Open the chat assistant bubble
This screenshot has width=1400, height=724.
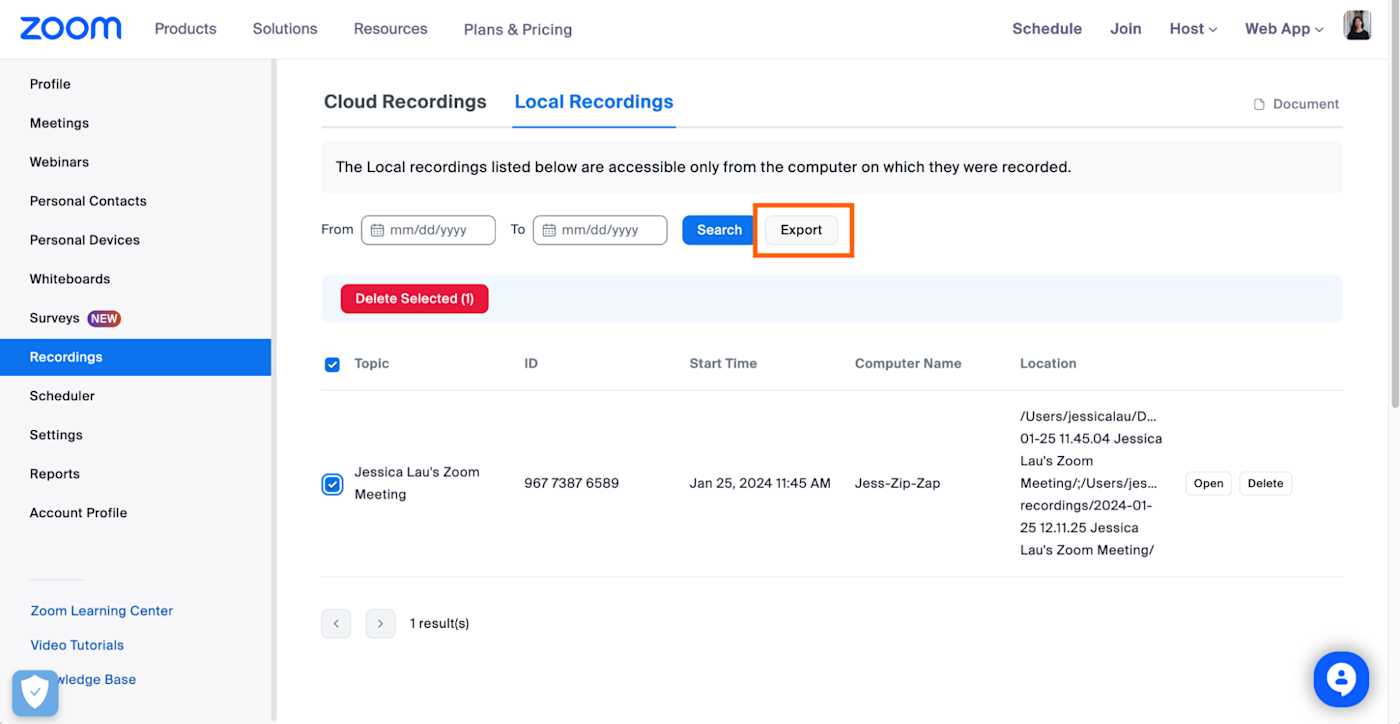coord(1340,679)
